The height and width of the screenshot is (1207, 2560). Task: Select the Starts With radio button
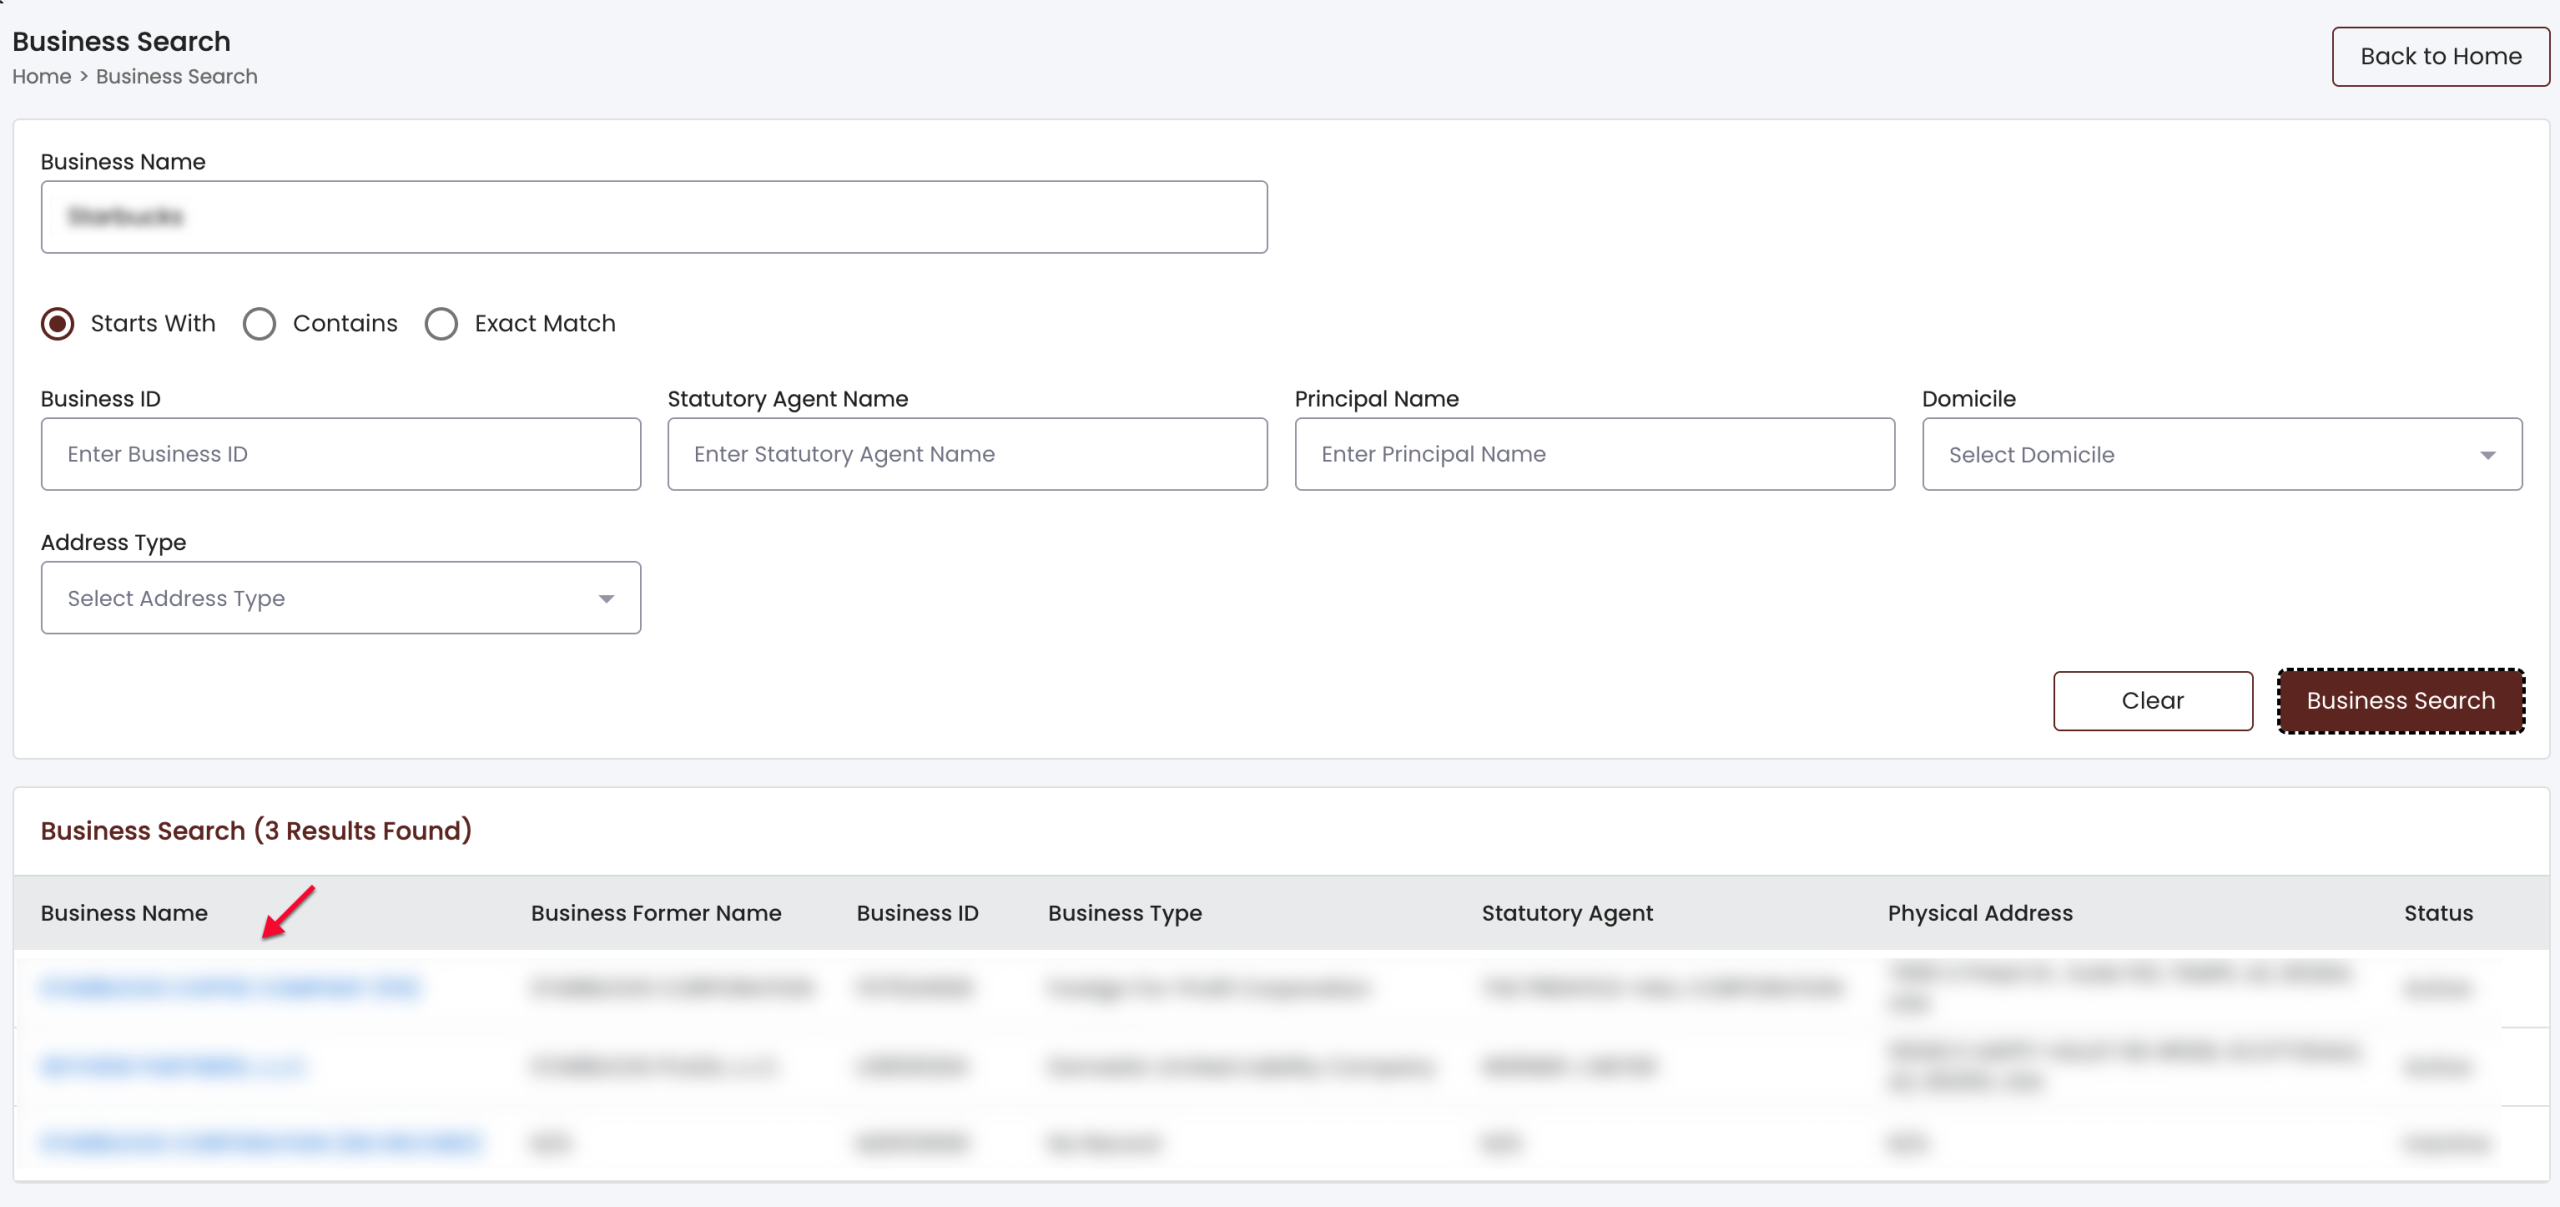58,324
